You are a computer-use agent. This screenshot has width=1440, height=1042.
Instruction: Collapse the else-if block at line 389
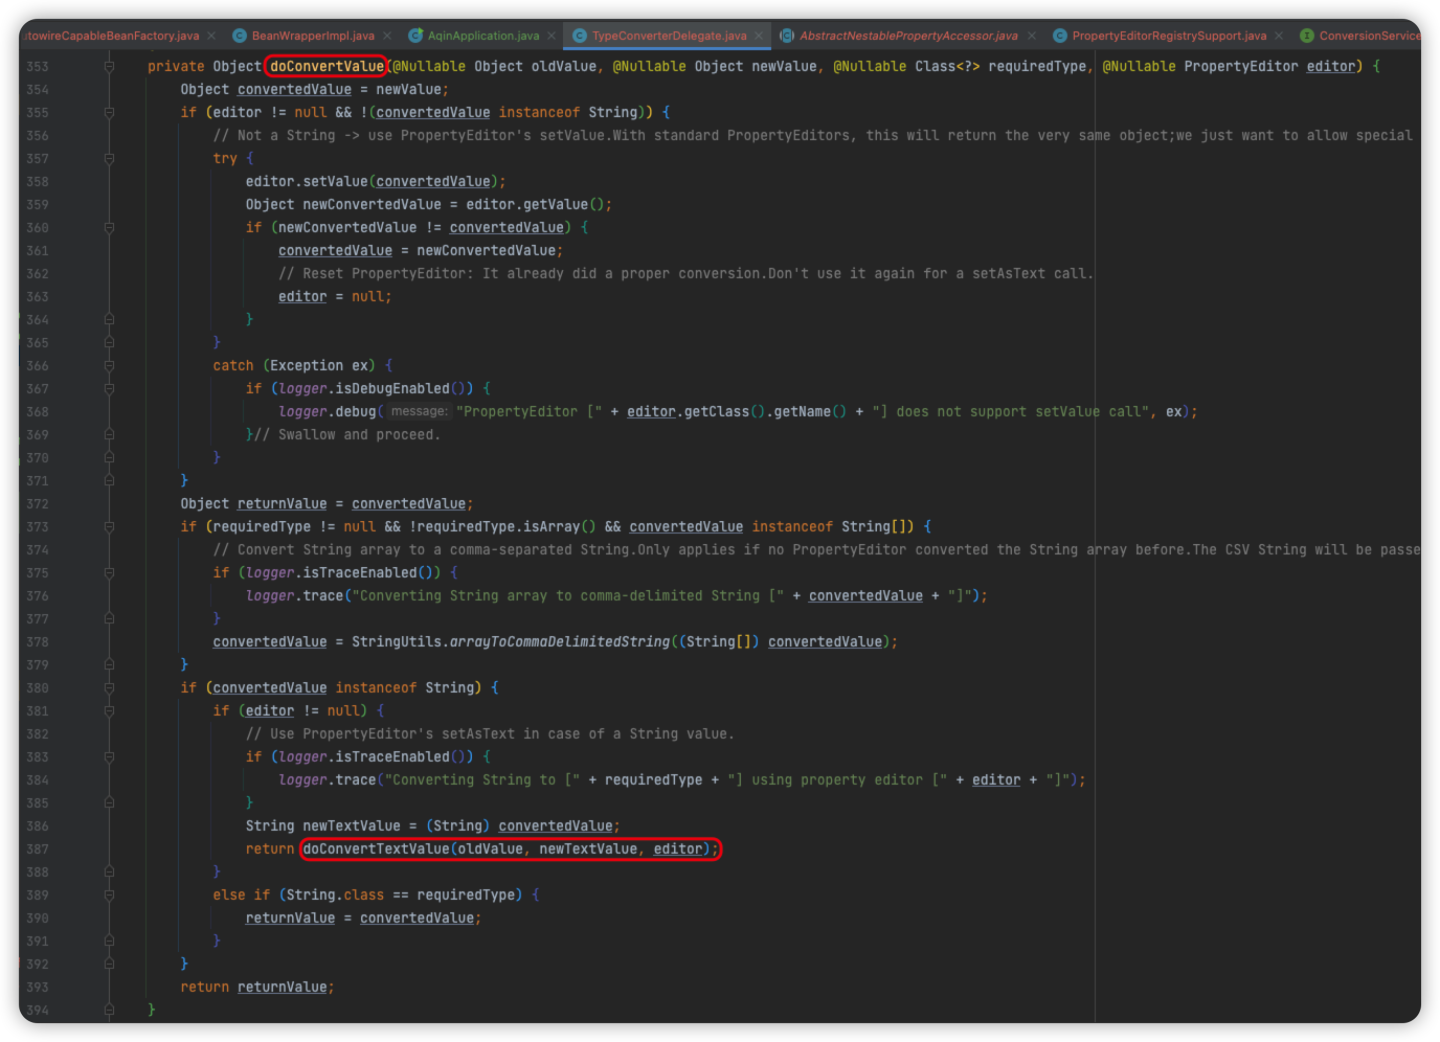[x=109, y=895]
